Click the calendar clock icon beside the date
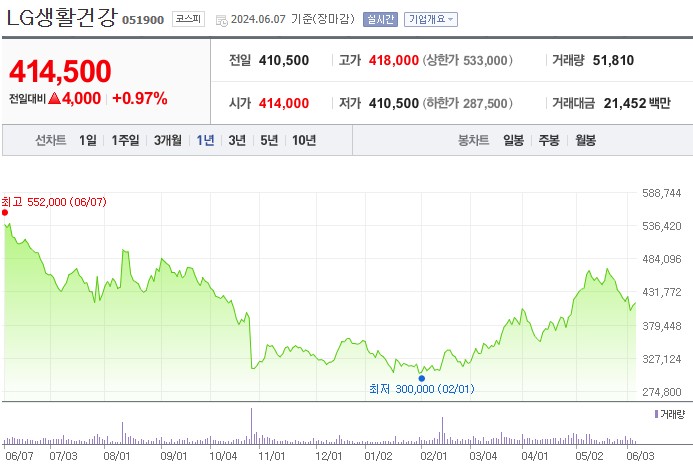Viewport: 693px width, 466px height. 221,20
